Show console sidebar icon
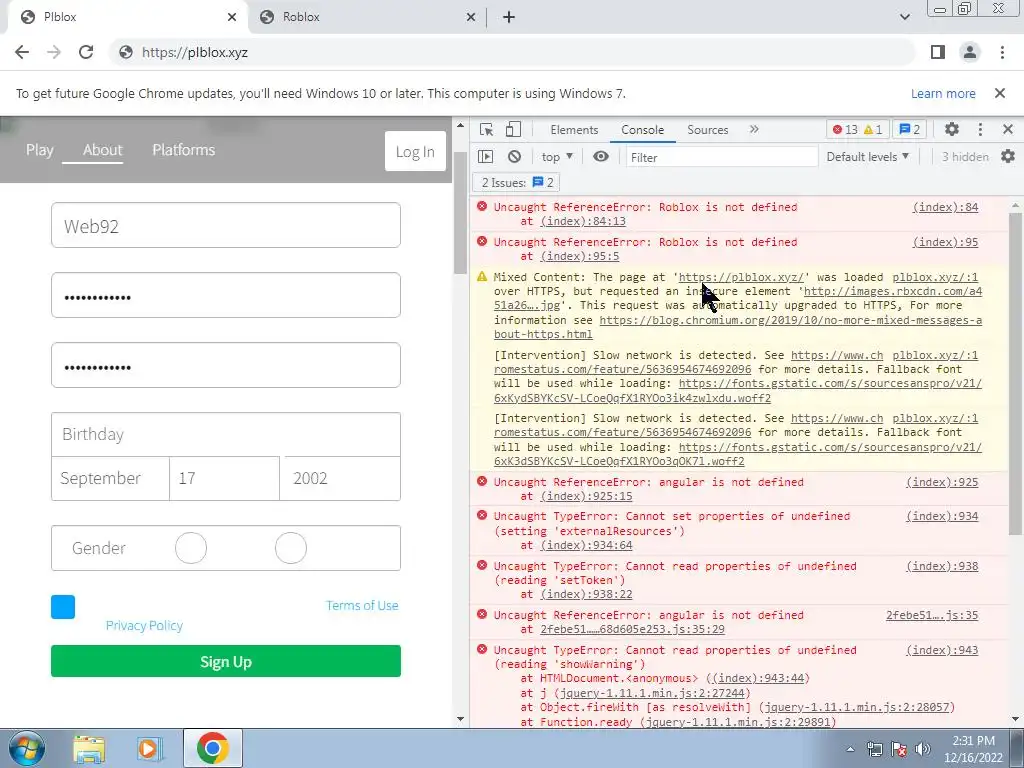The width and height of the screenshot is (1024, 768). (486, 157)
